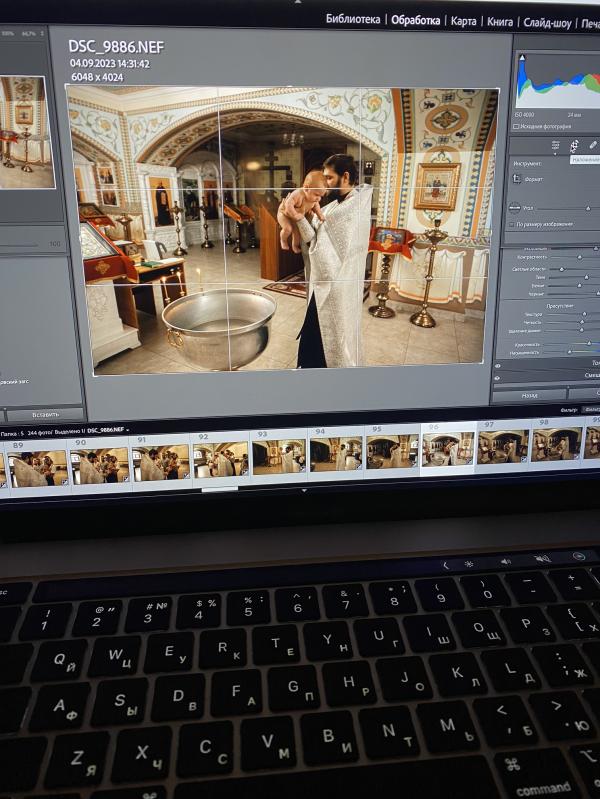This screenshot has height=799, width=600.
Task: Select filmstrip thumbnail 90
Action: tap(99, 466)
